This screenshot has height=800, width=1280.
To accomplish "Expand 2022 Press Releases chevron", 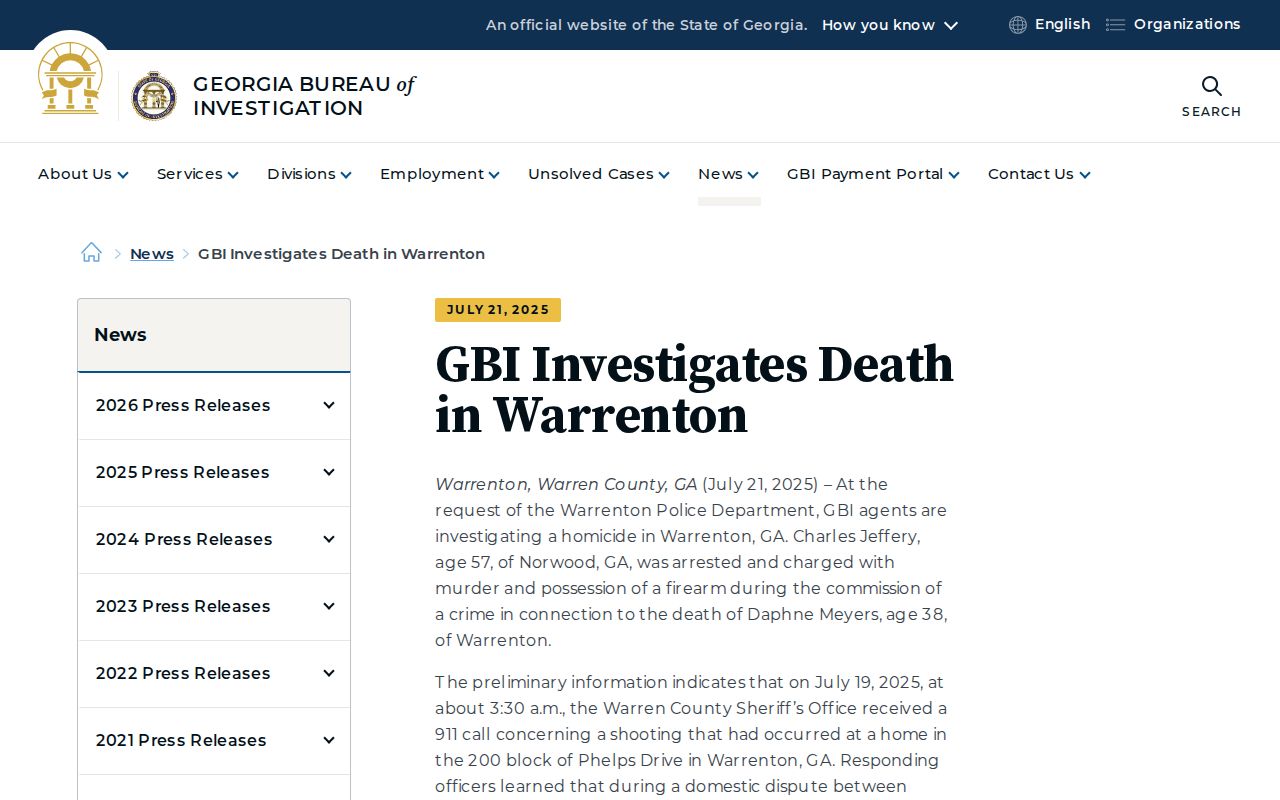I will click(x=328, y=673).
